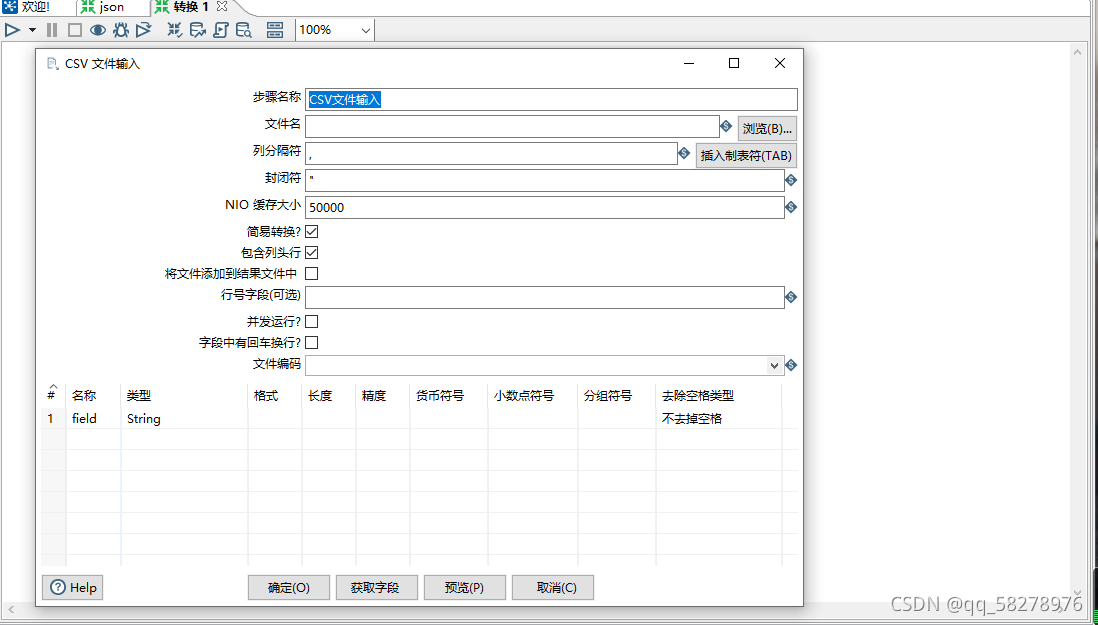Click the 列分隔符 input field
The width and height of the screenshot is (1098, 625).
(491, 153)
